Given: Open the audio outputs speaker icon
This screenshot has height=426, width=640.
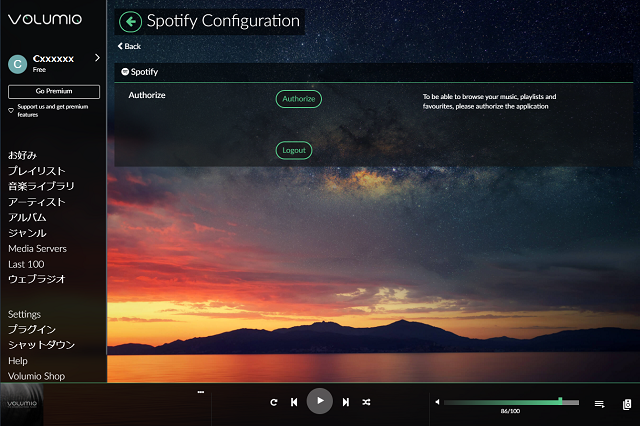Looking at the screenshot, I should (x=627, y=404).
